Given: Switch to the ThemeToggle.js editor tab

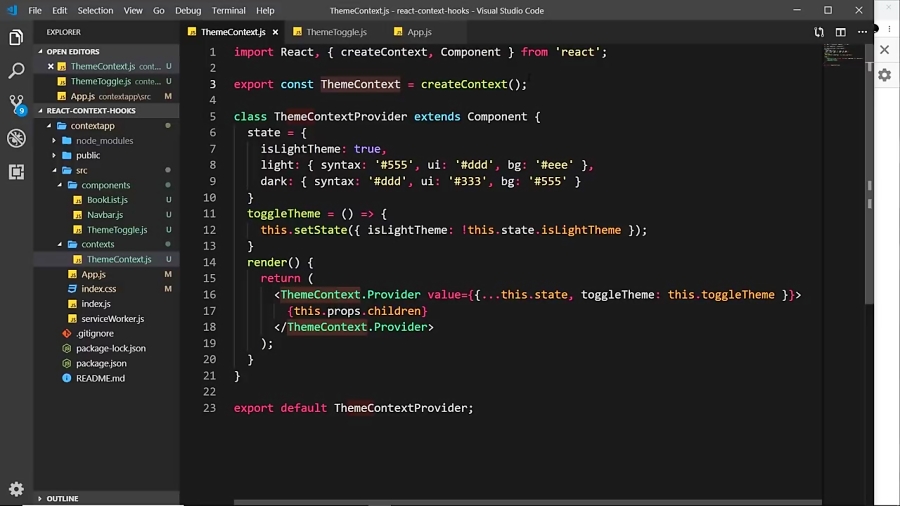Looking at the screenshot, I should [x=336, y=32].
